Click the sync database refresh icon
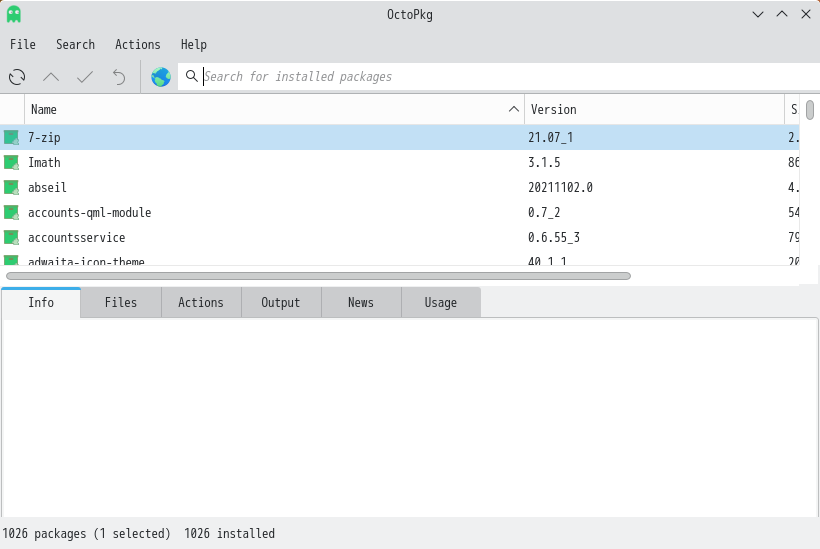820x549 pixels. point(17,77)
